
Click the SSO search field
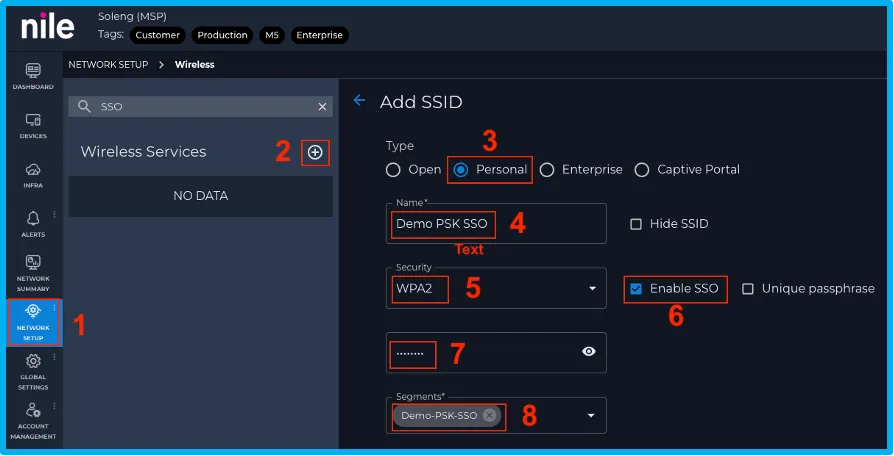(x=201, y=107)
